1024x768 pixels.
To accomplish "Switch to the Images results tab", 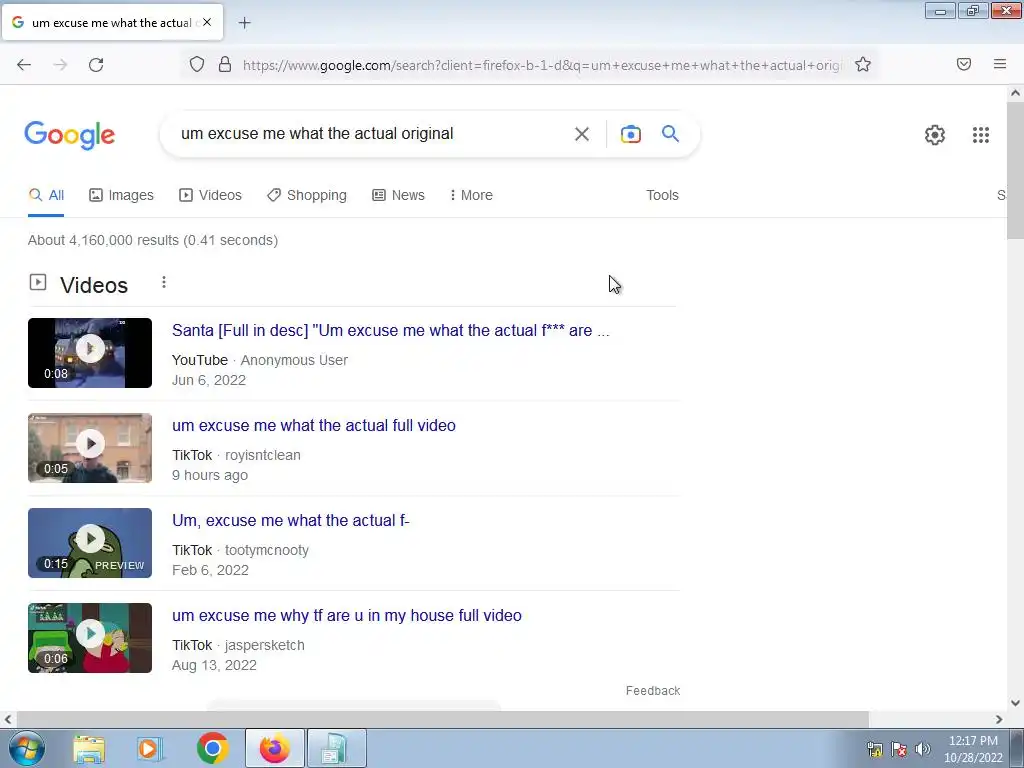I will click(121, 195).
